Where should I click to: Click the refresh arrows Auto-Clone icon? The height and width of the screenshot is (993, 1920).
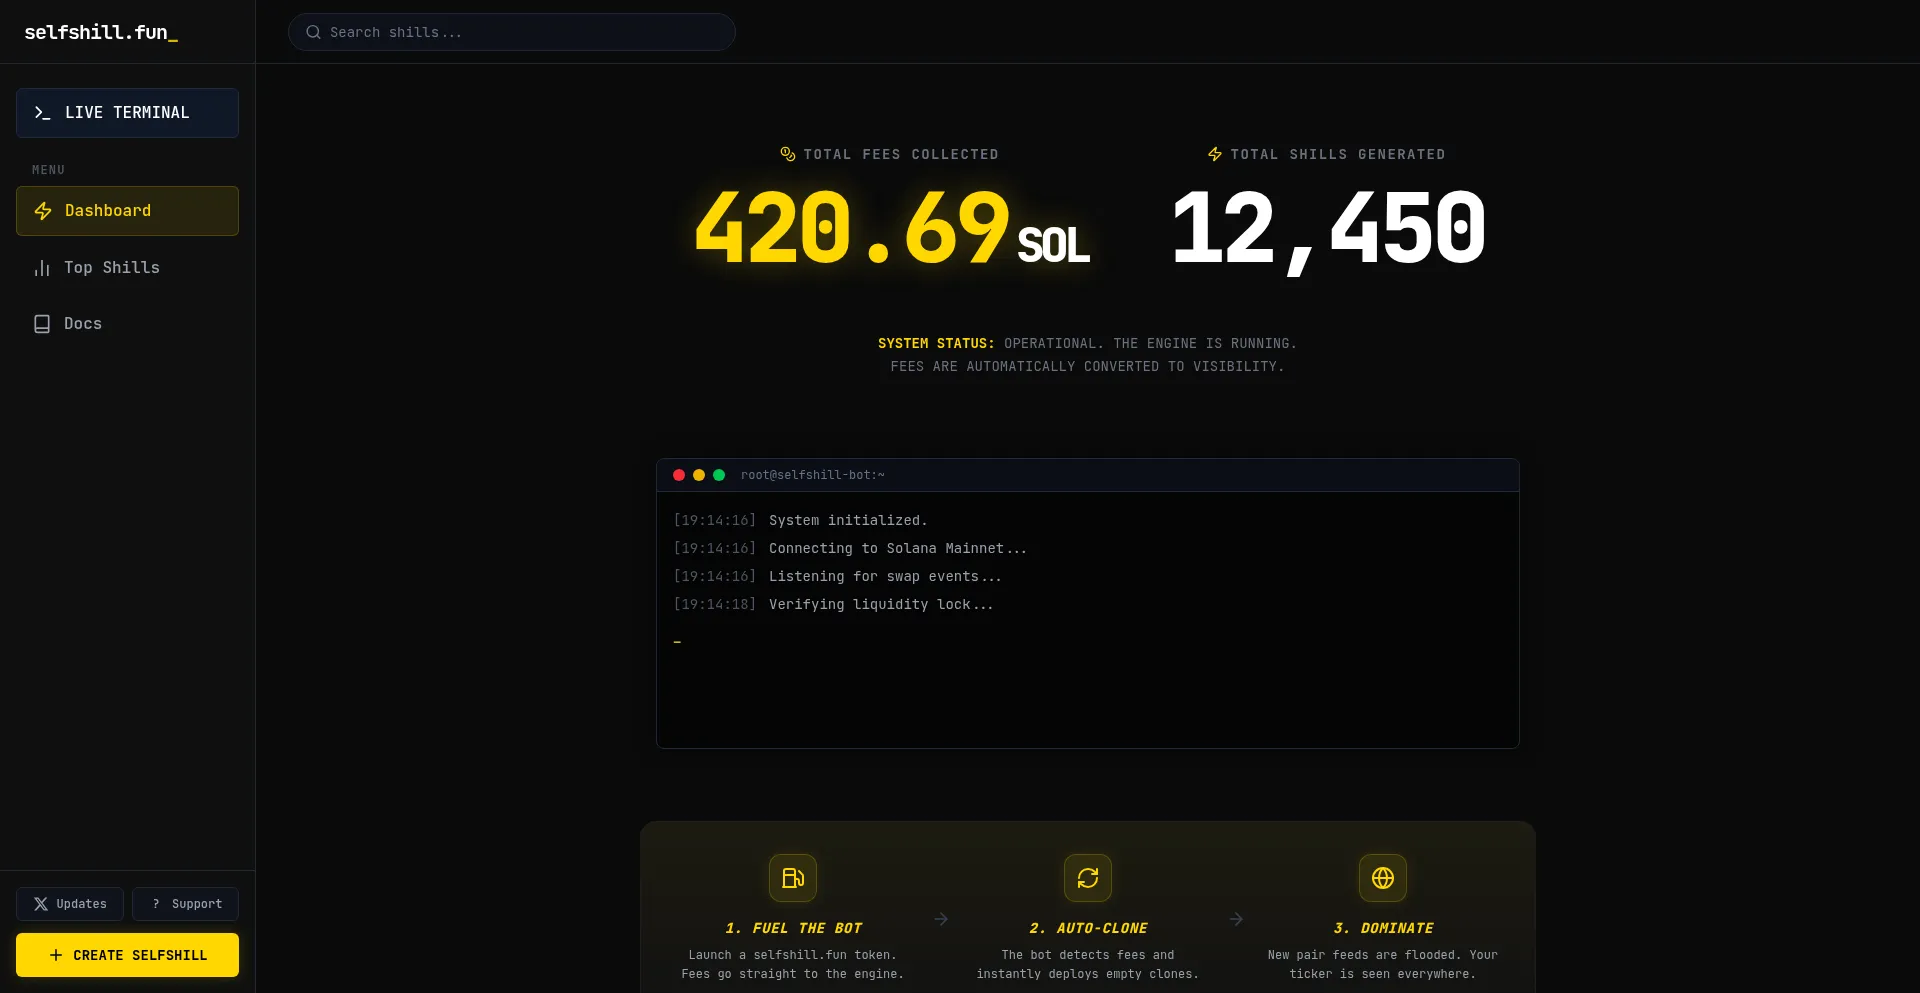click(x=1087, y=878)
